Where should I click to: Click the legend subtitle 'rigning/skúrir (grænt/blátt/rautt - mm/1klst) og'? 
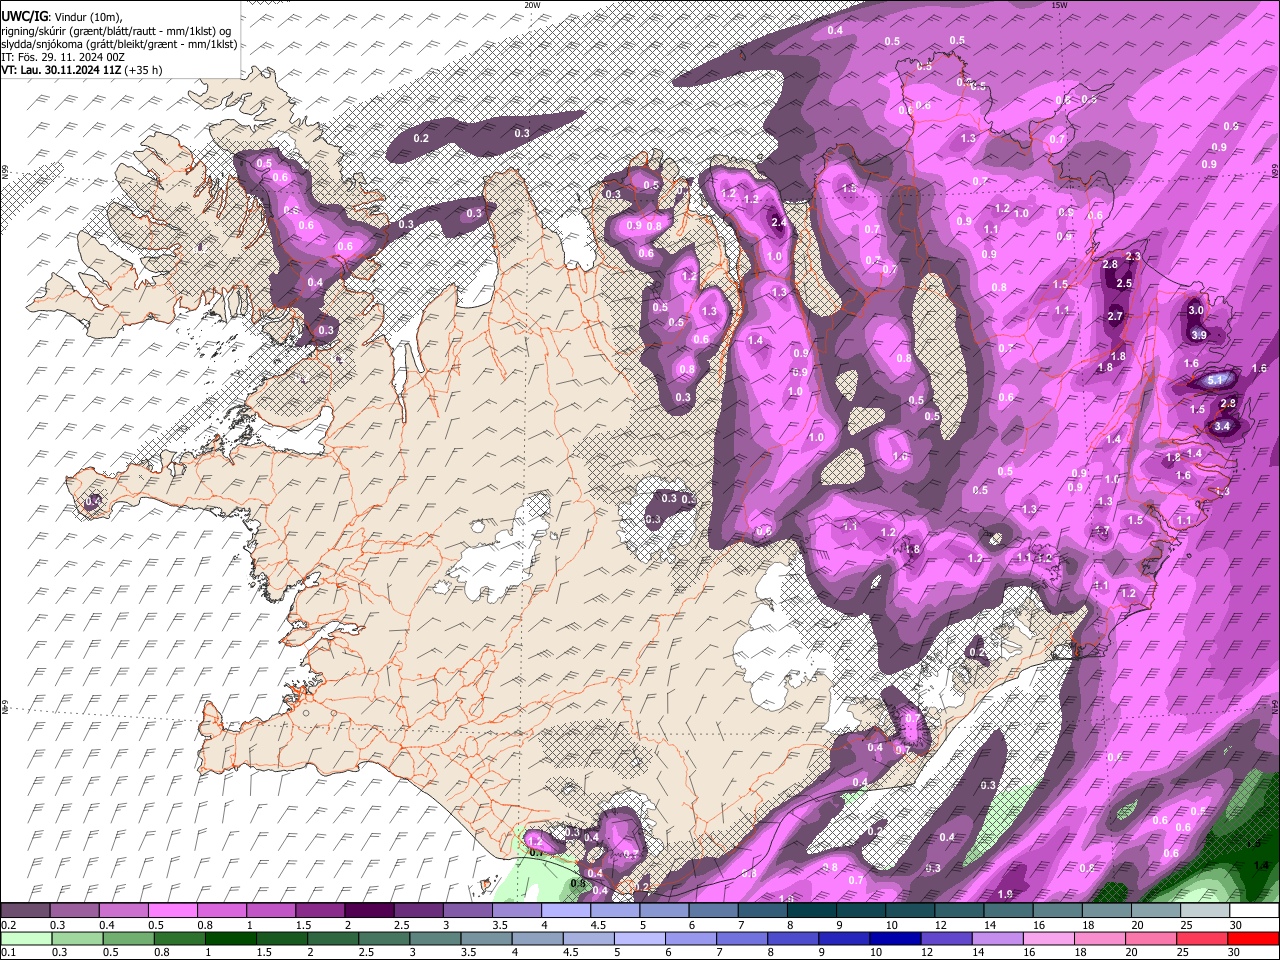118,30
